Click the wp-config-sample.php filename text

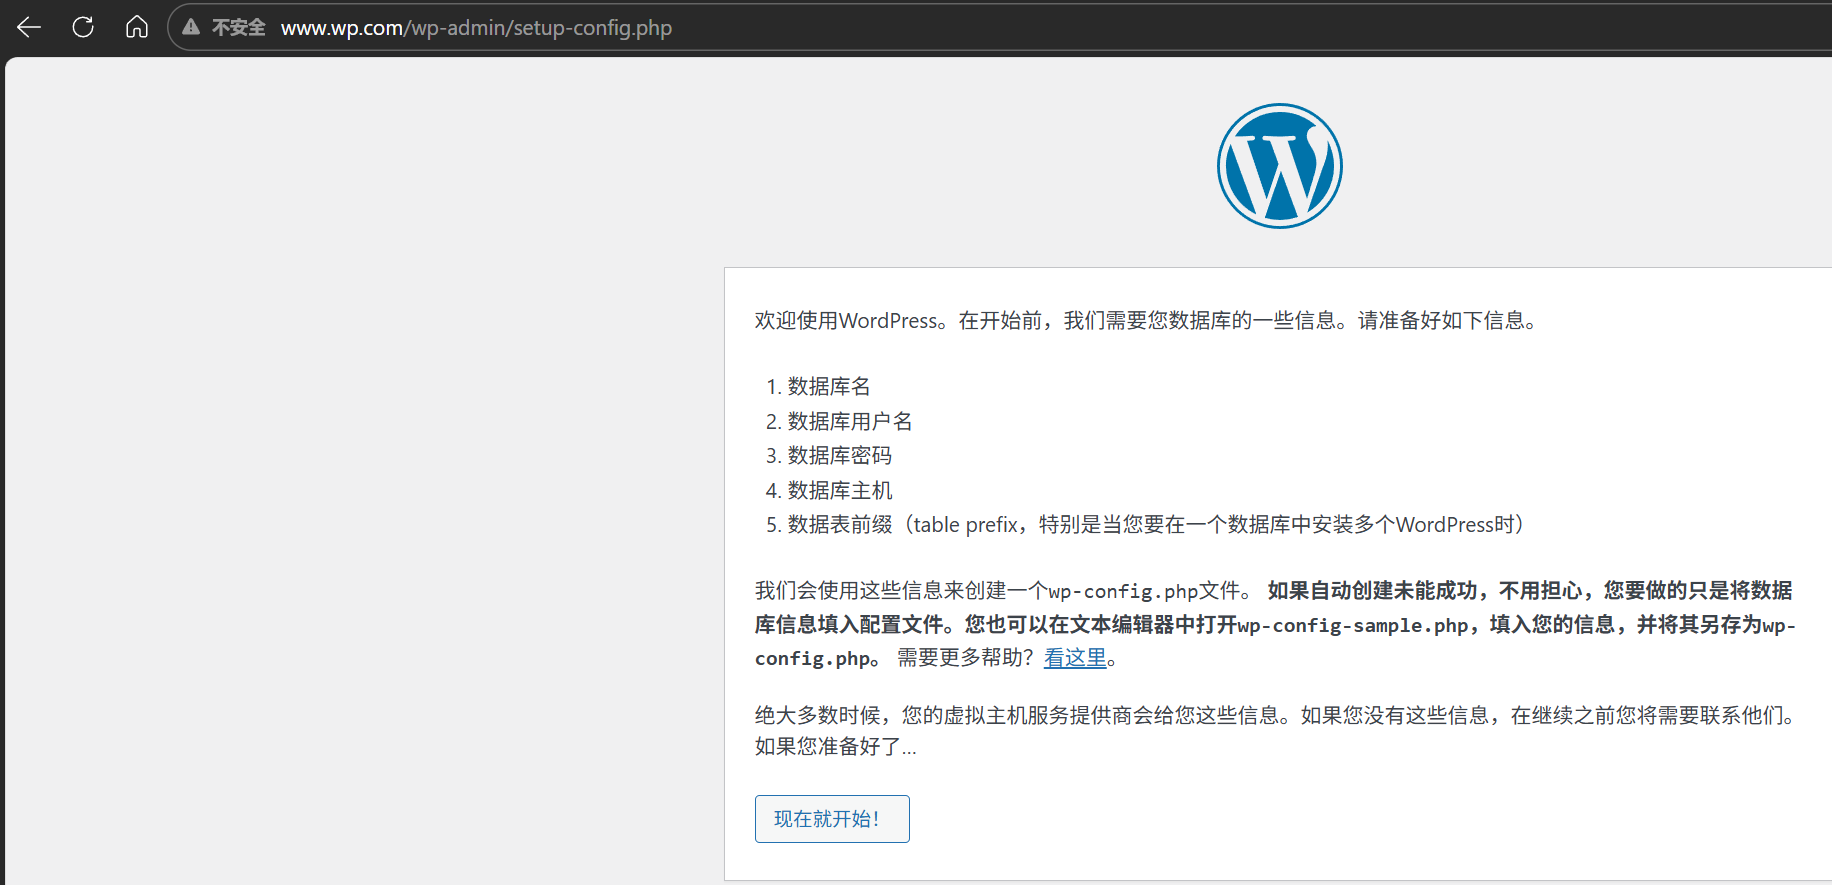[x=1352, y=625]
